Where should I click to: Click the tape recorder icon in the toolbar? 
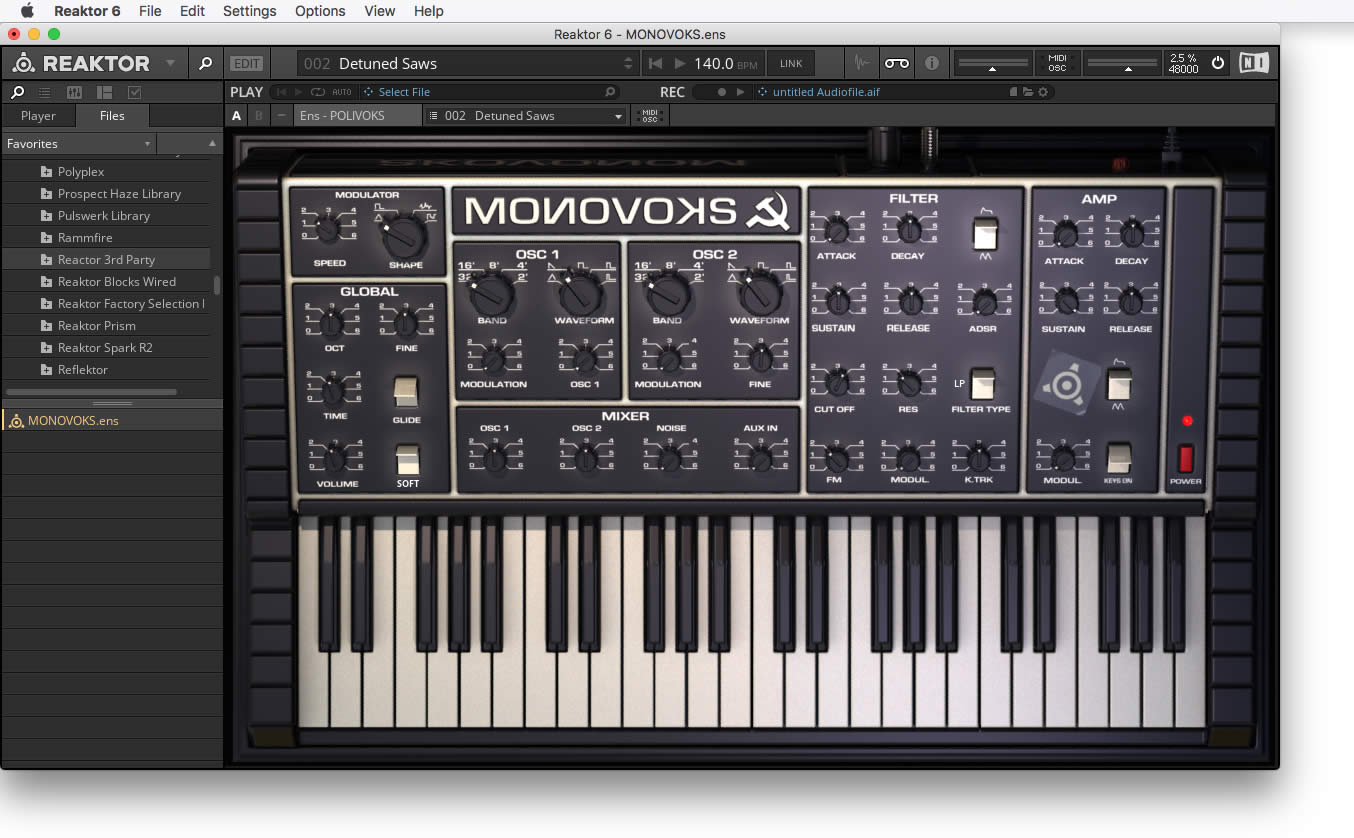coord(897,62)
